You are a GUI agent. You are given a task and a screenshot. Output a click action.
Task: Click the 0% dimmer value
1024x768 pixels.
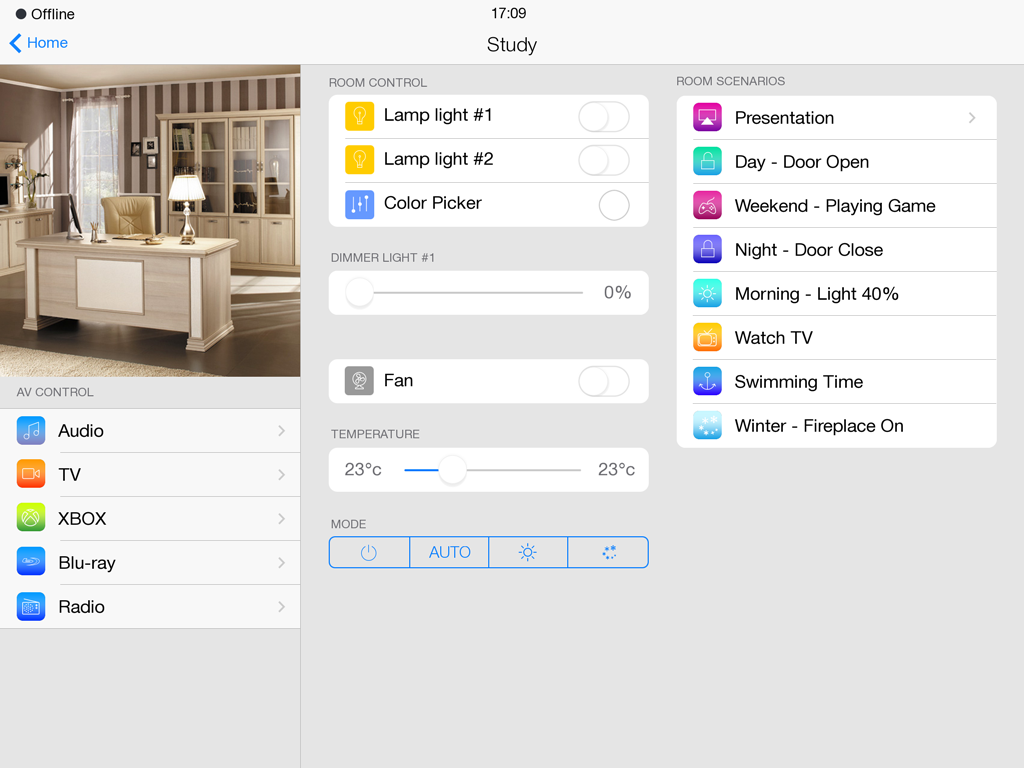[617, 293]
